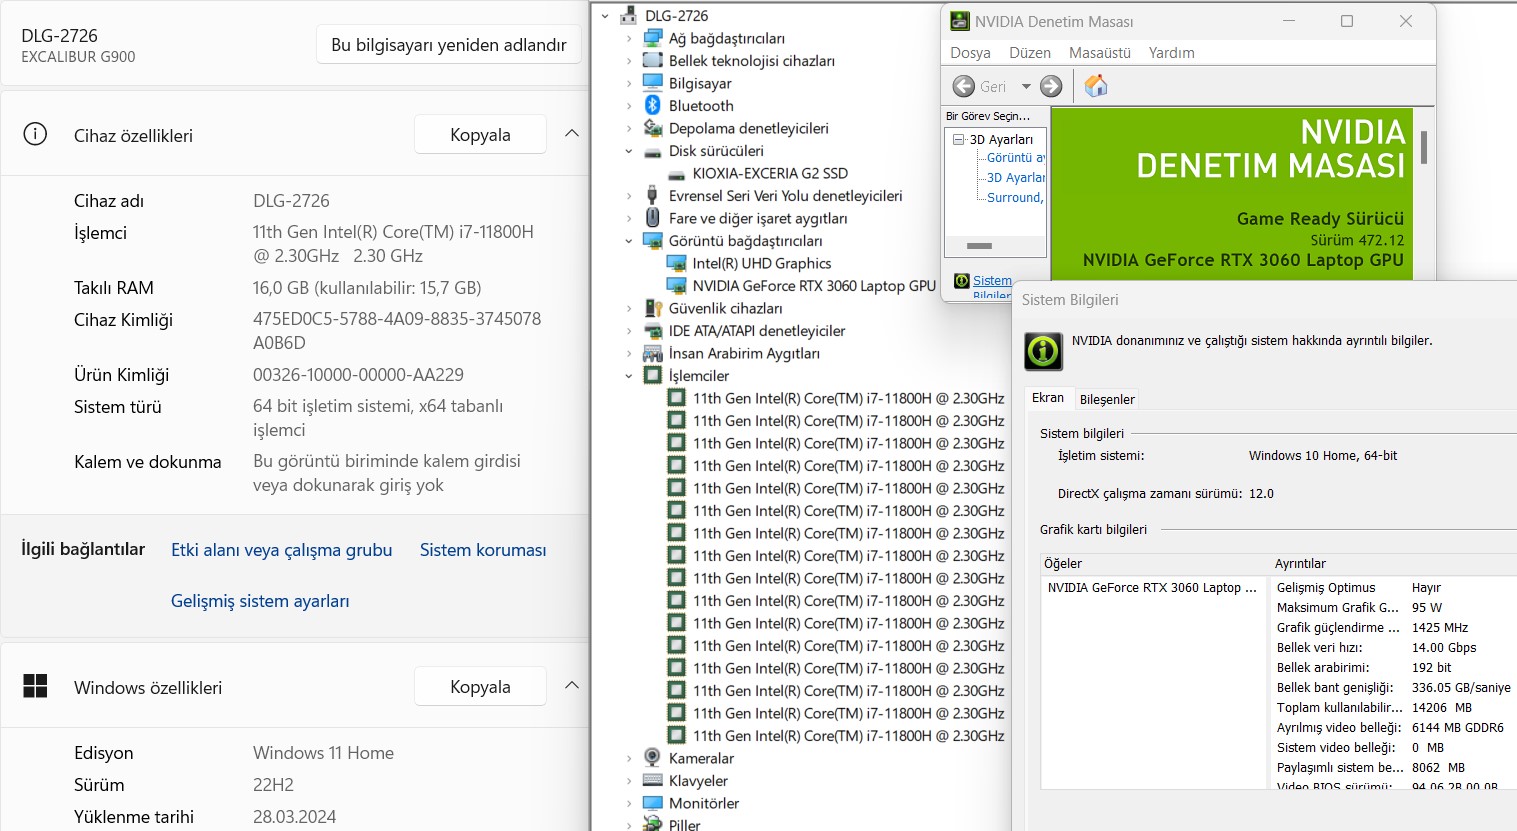This screenshot has width=1517, height=831.
Task: Click the forward arrow in NVIDIA toolbar
Action: click(x=1051, y=86)
